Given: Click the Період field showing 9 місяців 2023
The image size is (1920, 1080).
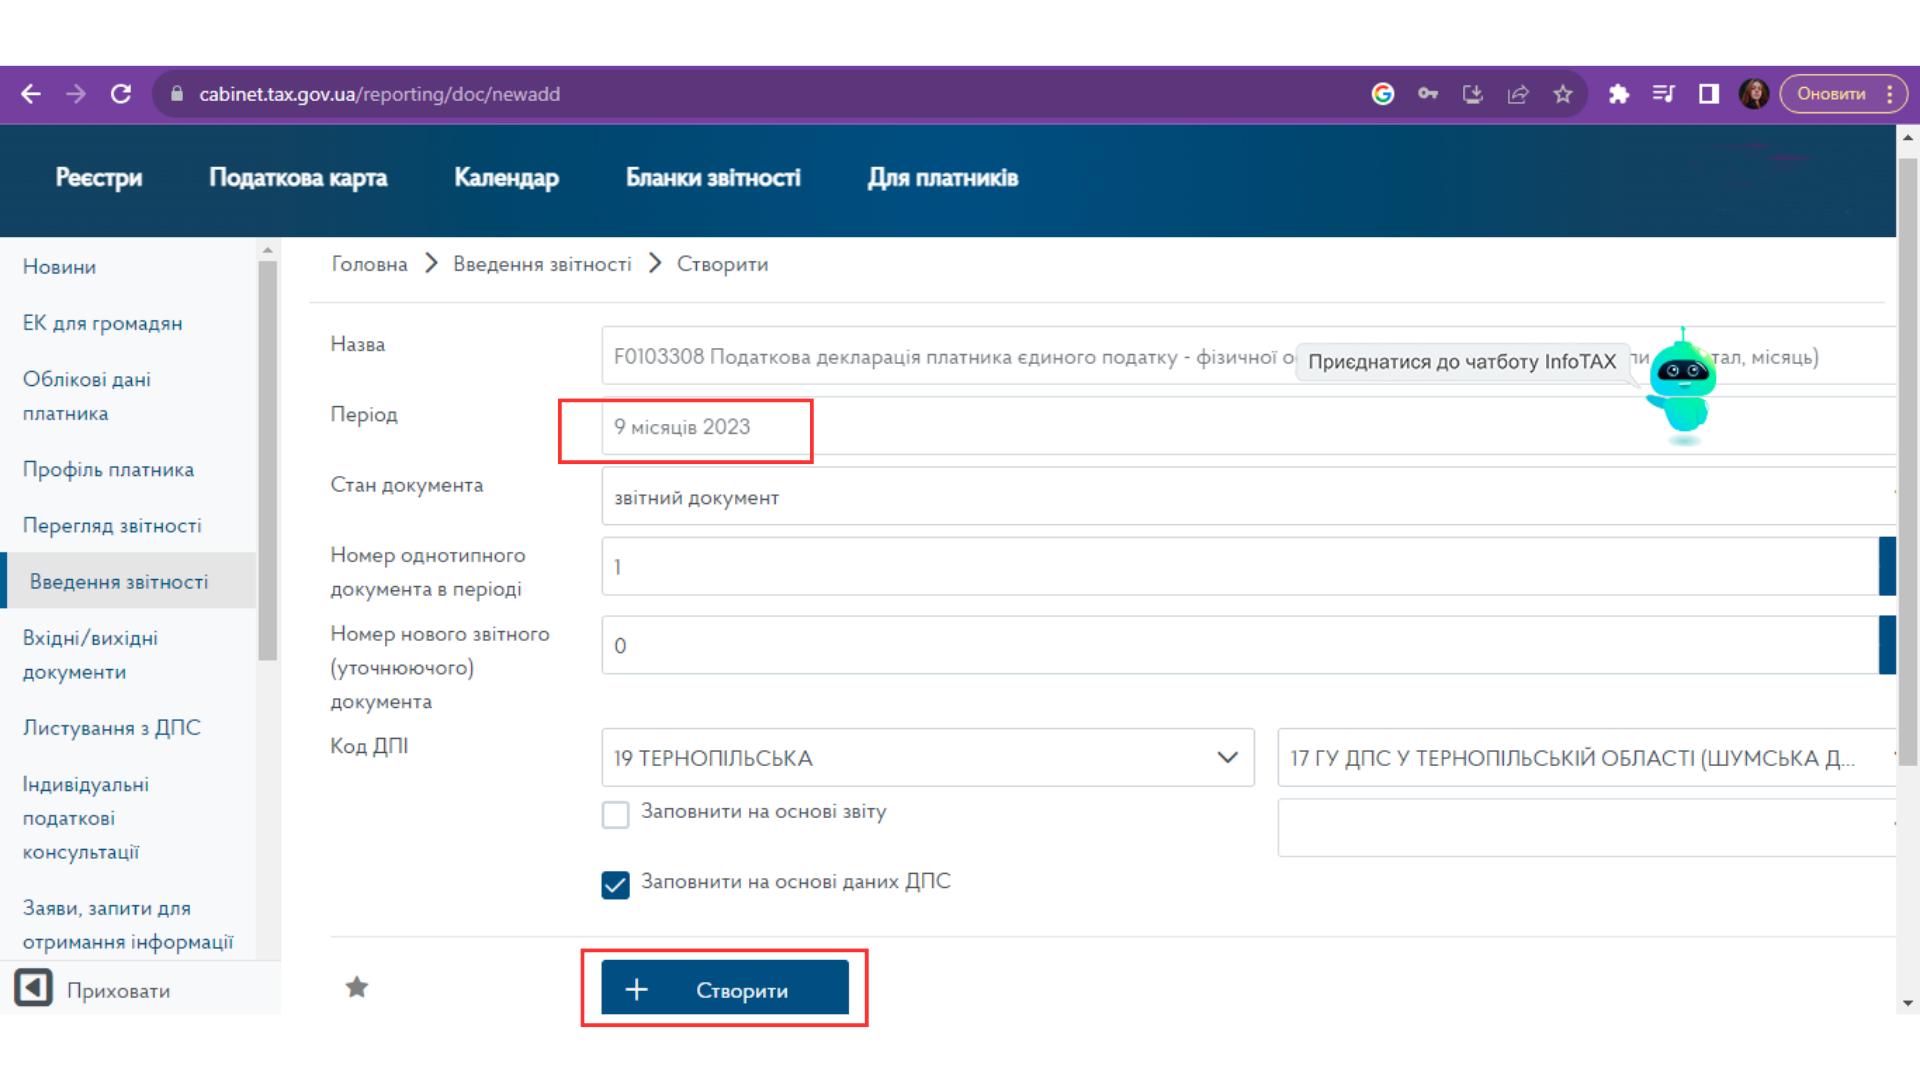Looking at the screenshot, I should [x=1249, y=427].
